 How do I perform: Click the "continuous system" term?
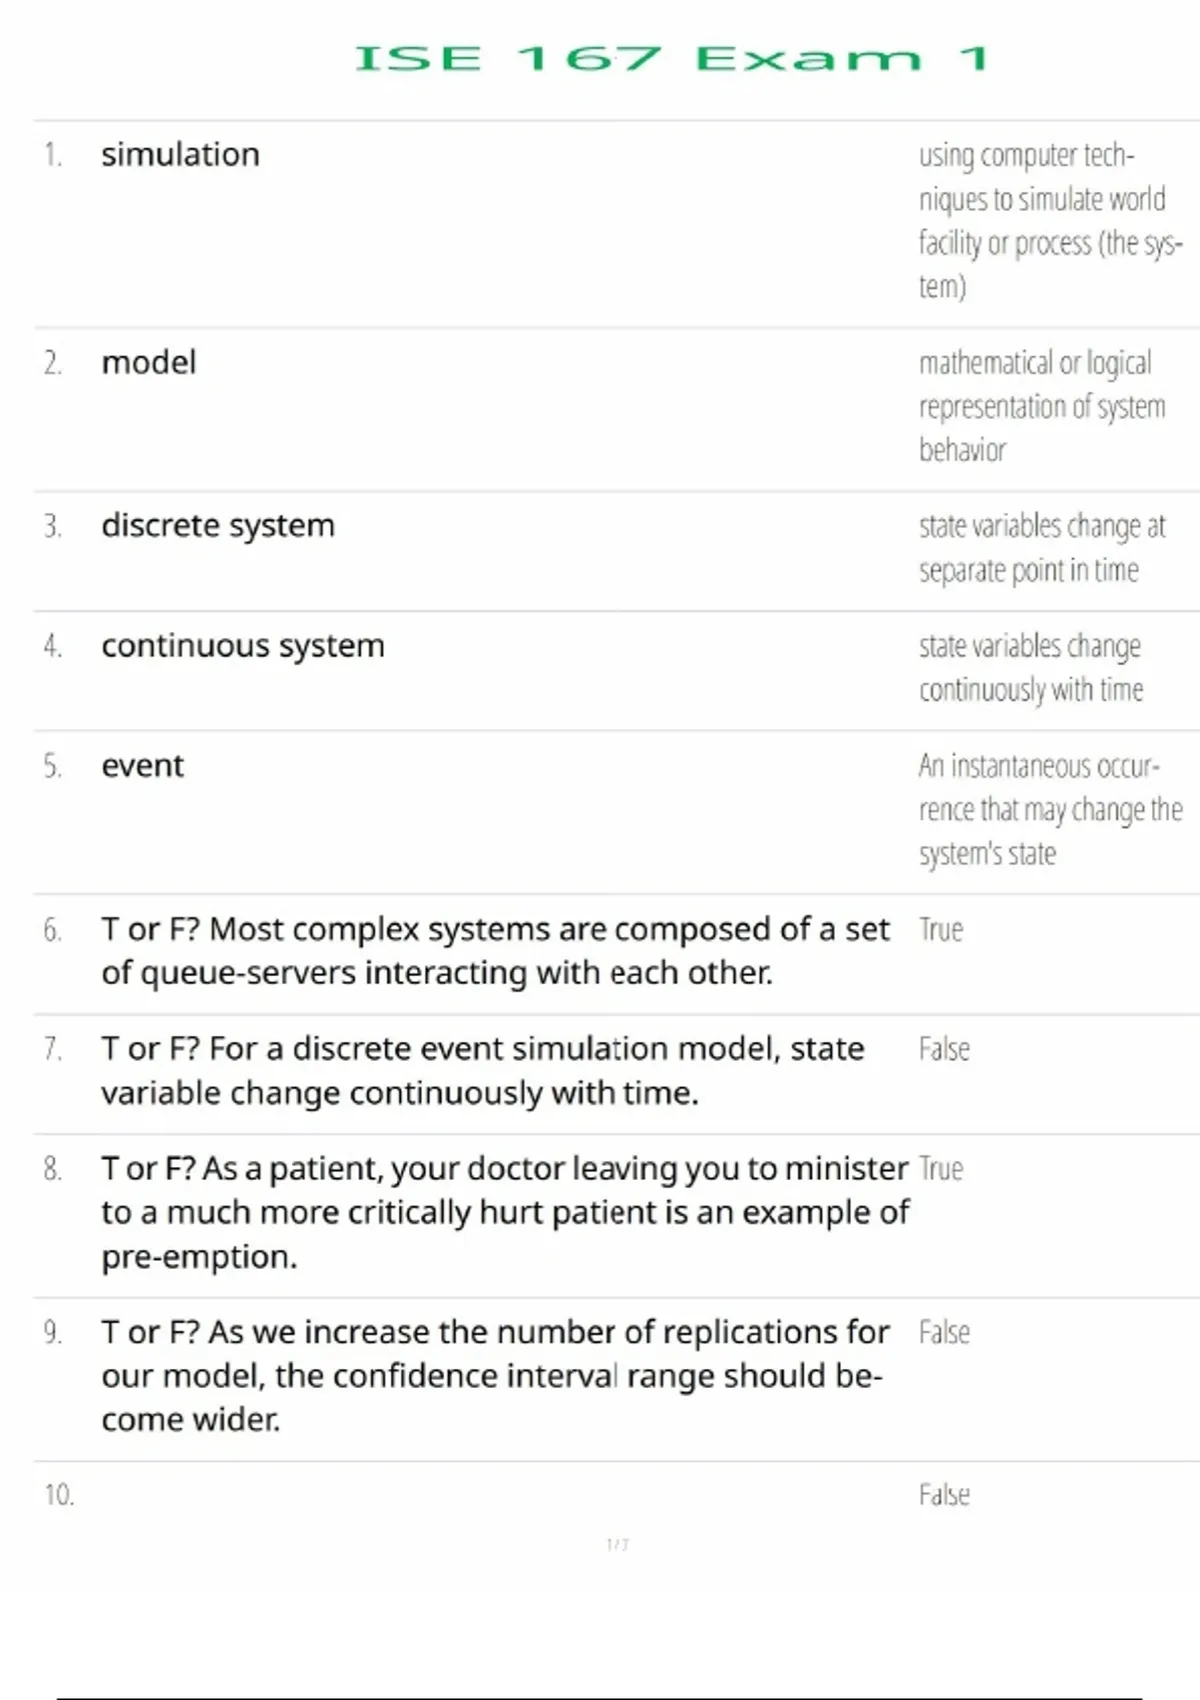pos(243,646)
